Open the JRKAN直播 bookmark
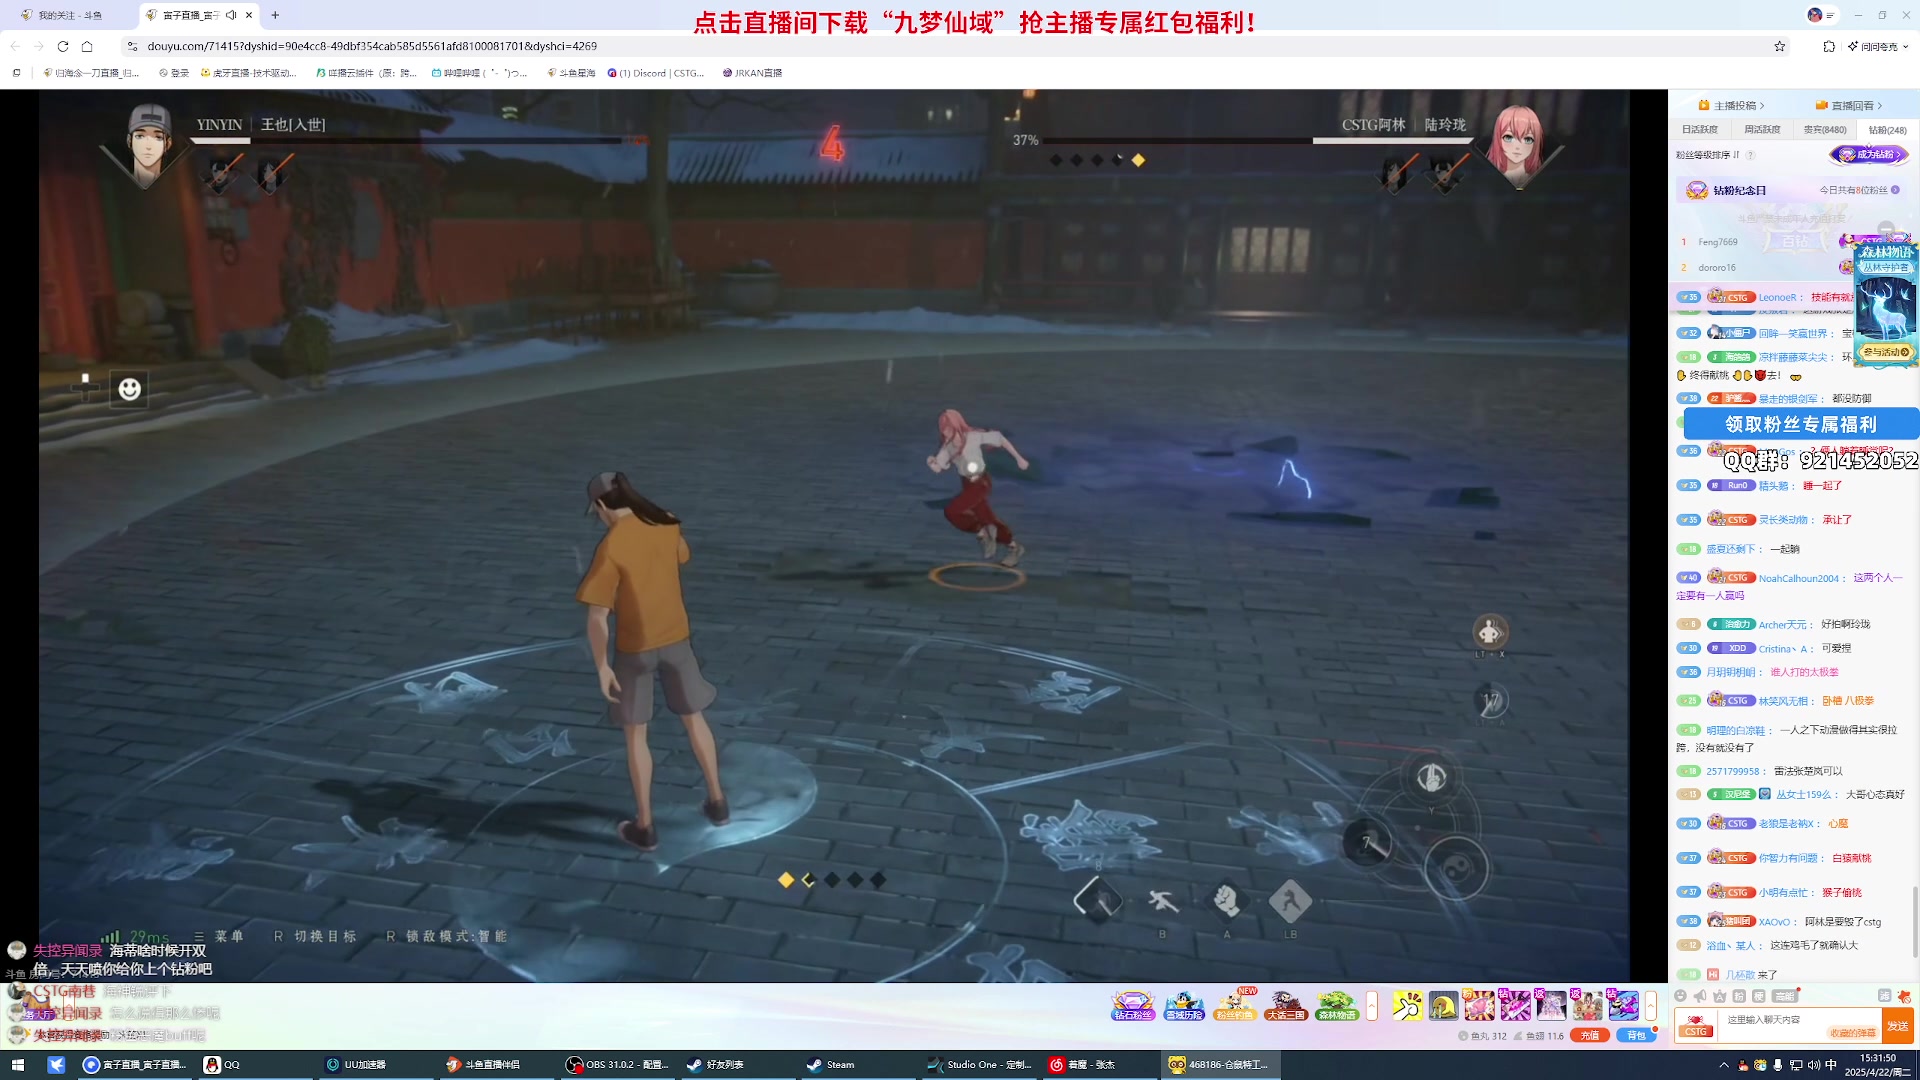The width and height of the screenshot is (1920, 1080). pos(752,73)
